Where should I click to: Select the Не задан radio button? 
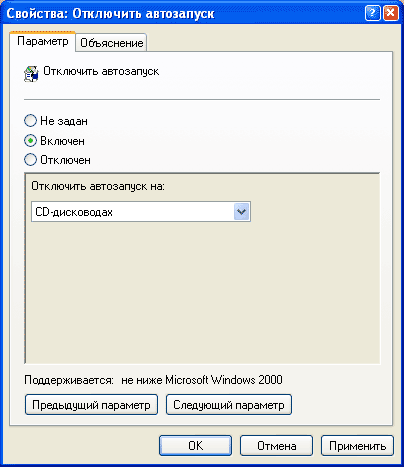30,121
